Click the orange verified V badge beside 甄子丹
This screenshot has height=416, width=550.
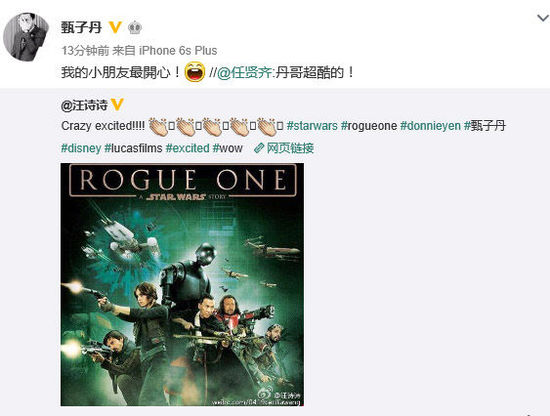[115, 27]
